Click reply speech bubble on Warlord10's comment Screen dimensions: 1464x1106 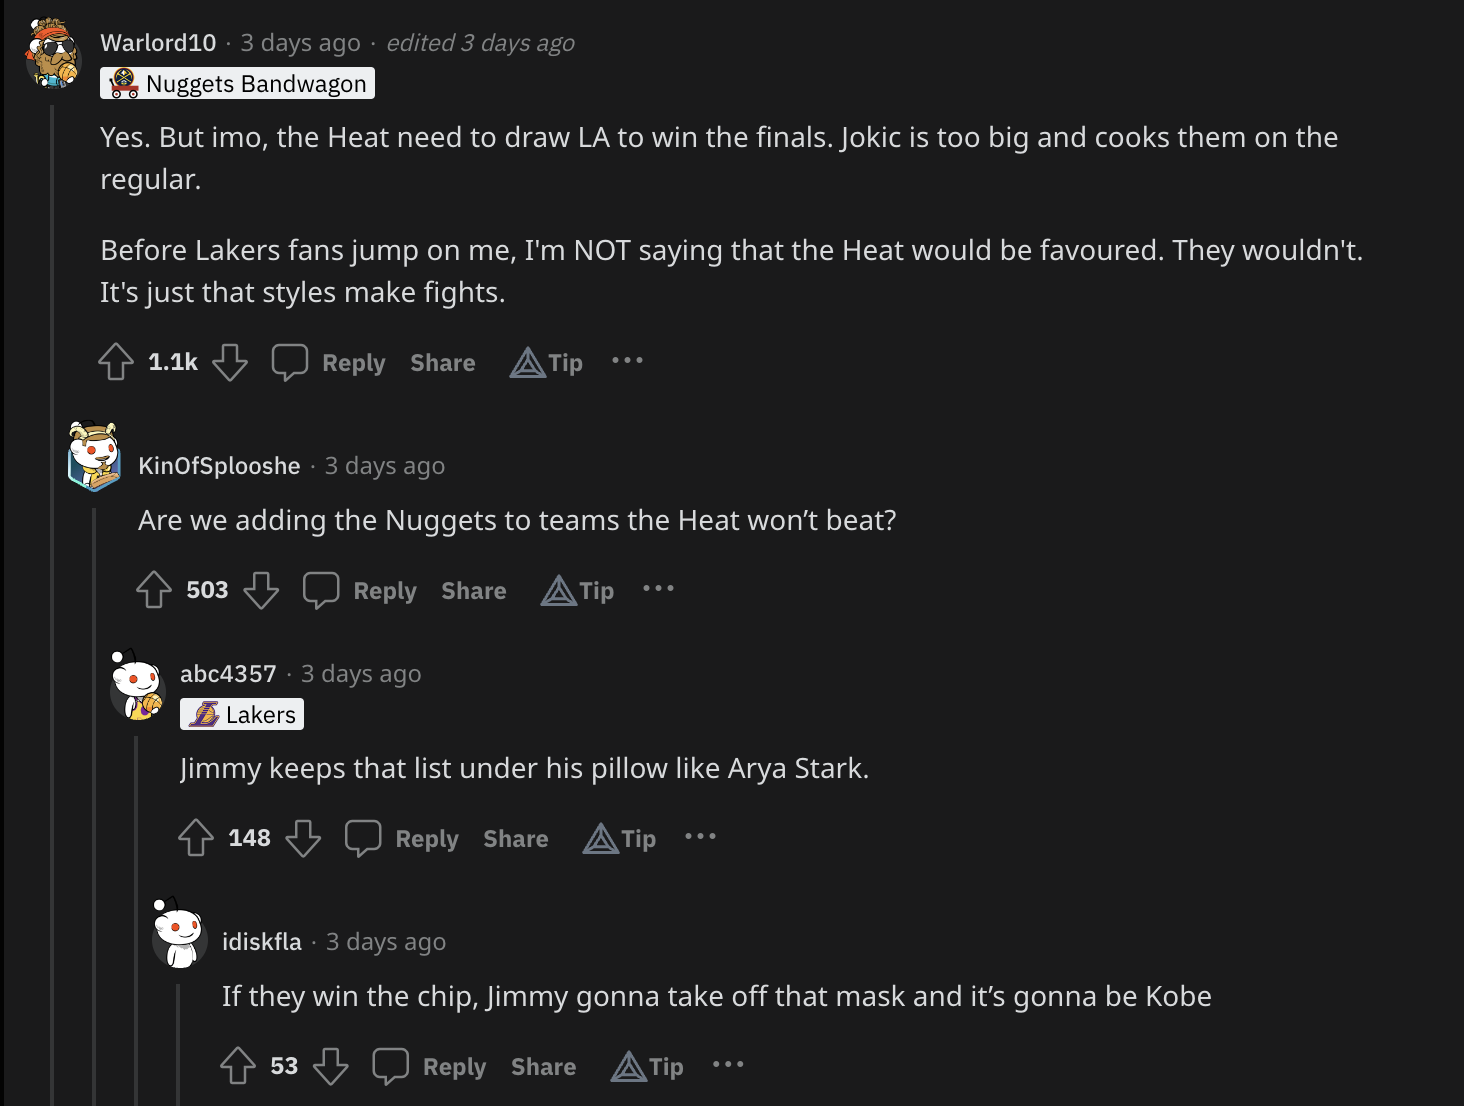click(290, 362)
